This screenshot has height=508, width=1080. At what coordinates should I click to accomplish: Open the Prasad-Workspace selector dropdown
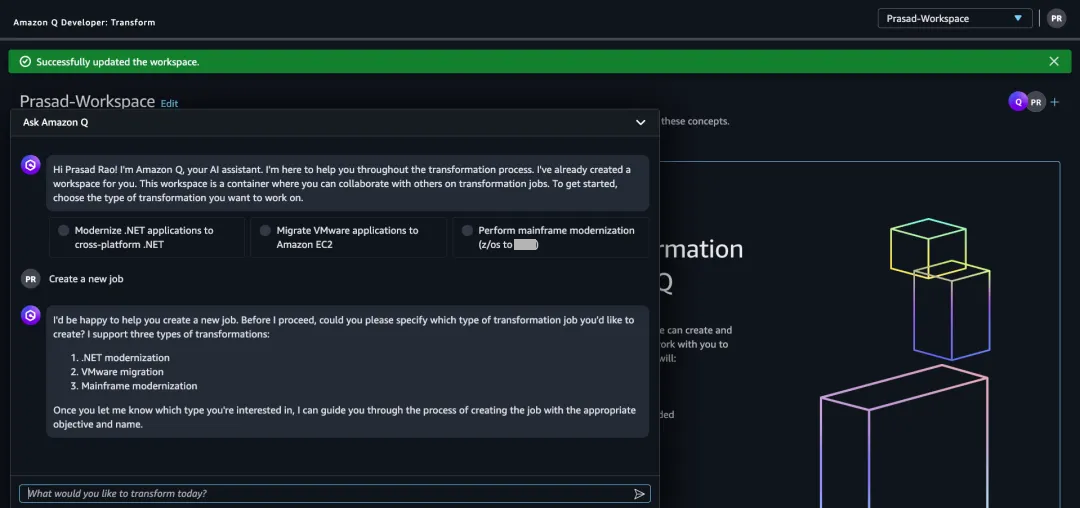[955, 19]
